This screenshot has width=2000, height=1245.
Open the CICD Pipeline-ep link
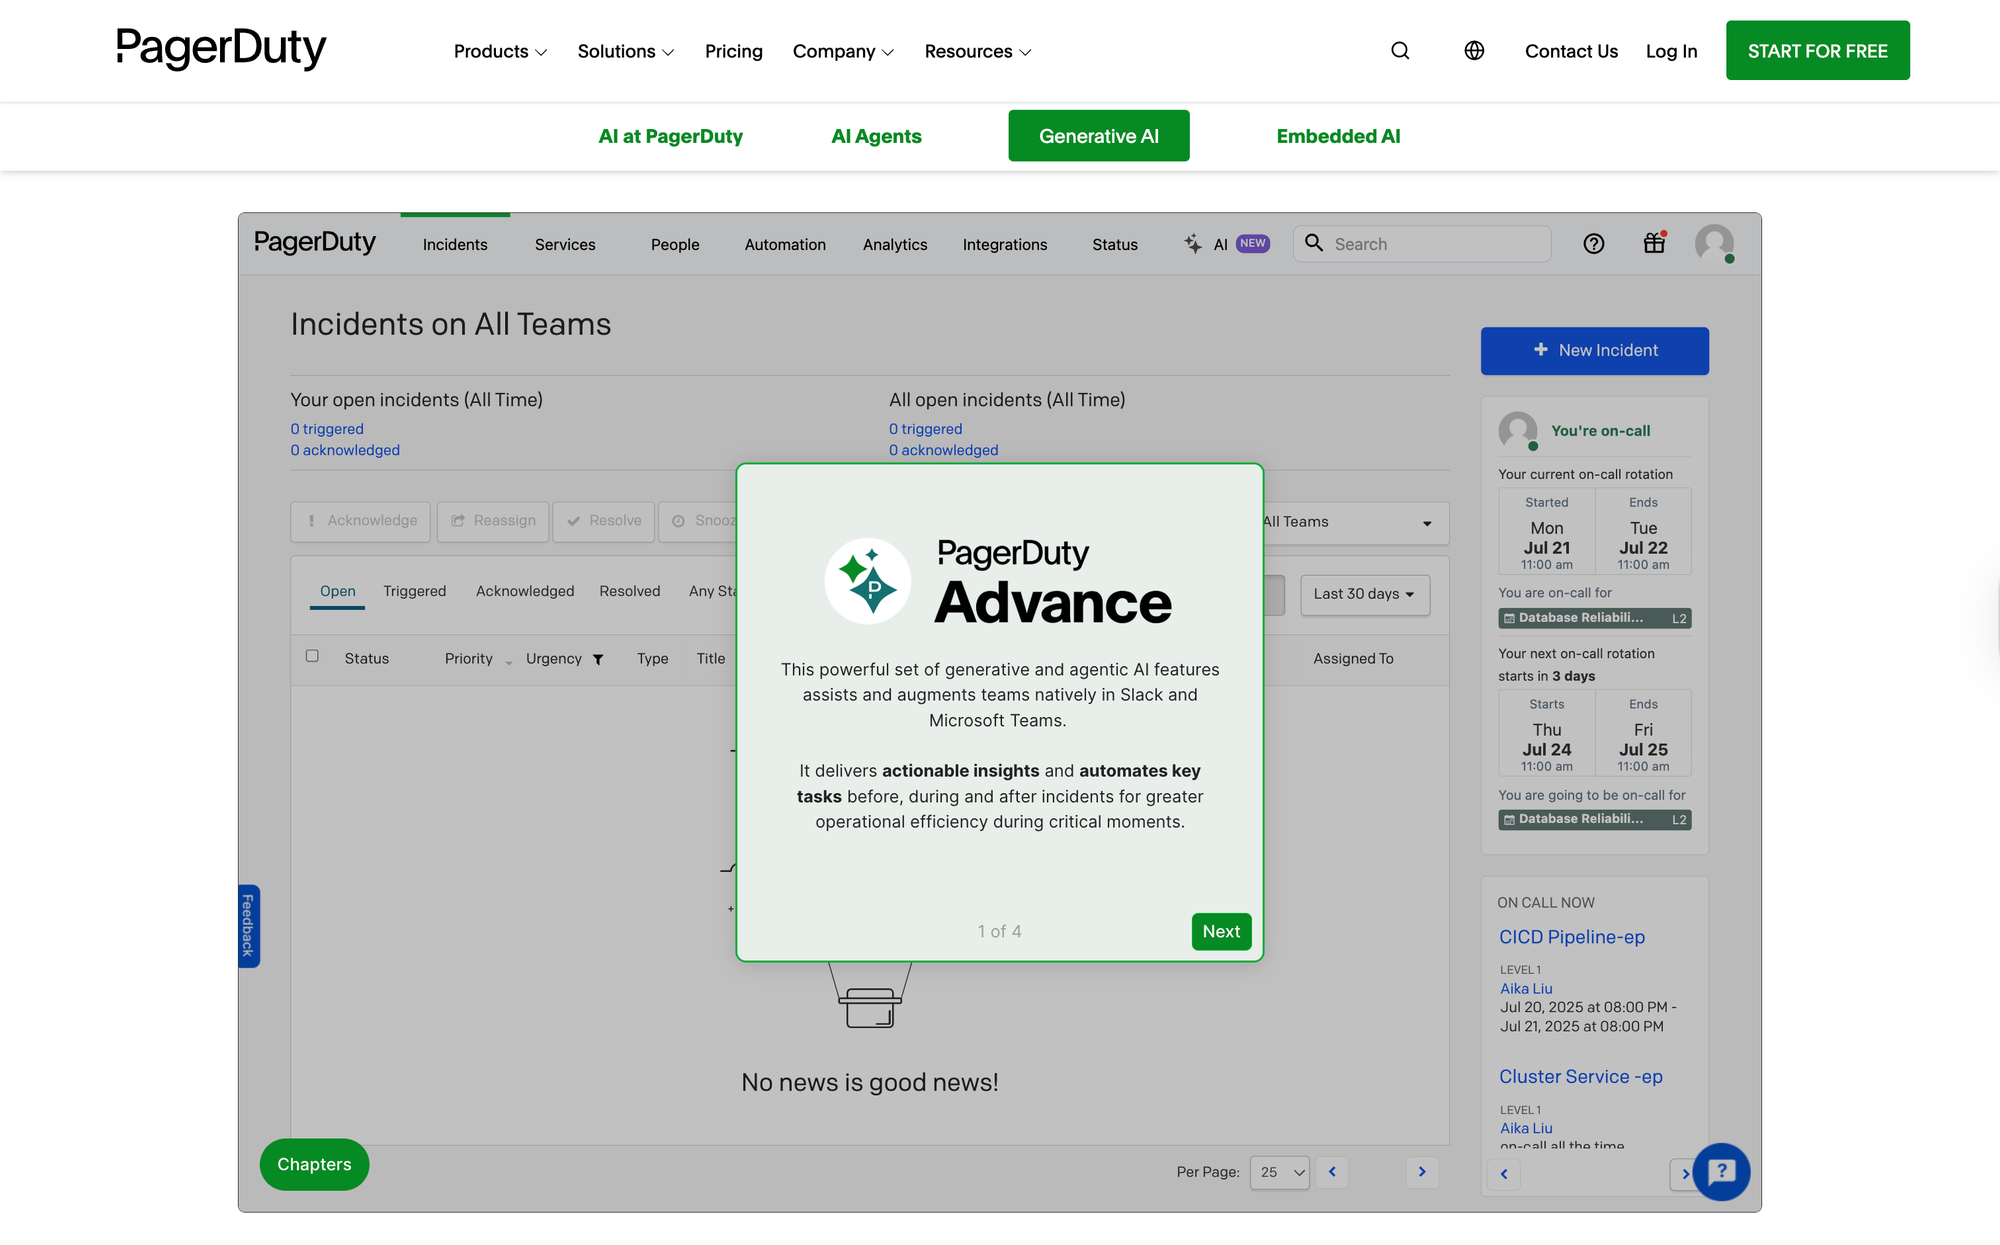click(1571, 937)
